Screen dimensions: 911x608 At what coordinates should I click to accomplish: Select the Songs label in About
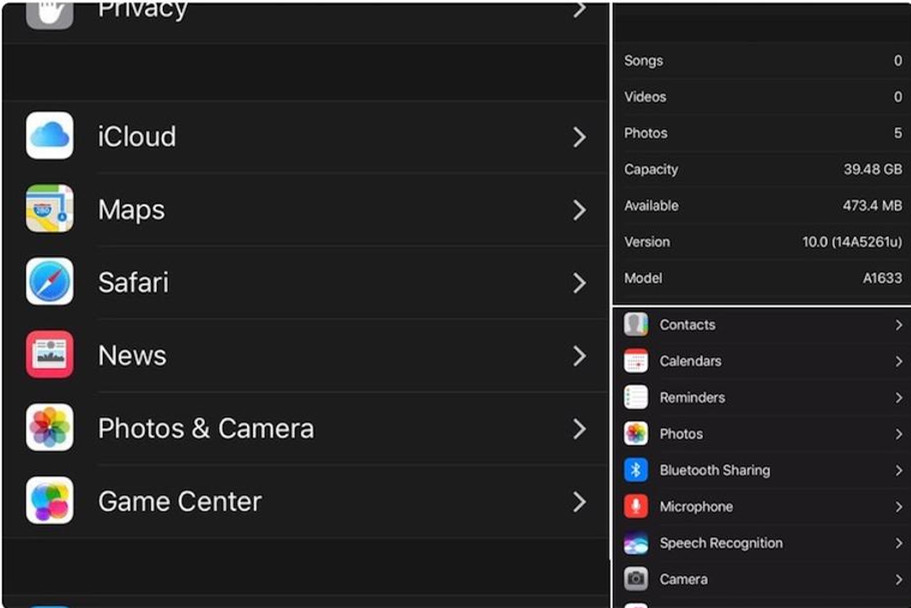click(x=643, y=60)
